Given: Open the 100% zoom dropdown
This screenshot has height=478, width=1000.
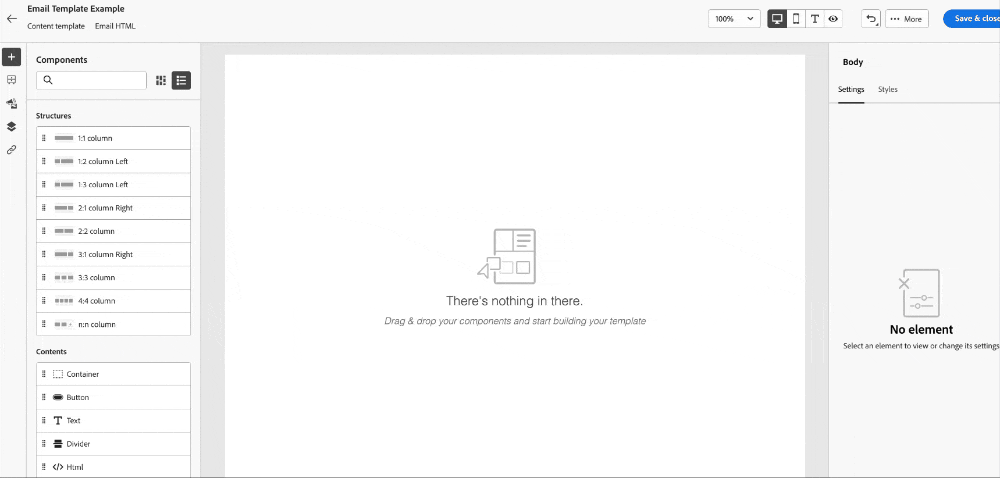Looking at the screenshot, I should [x=734, y=19].
